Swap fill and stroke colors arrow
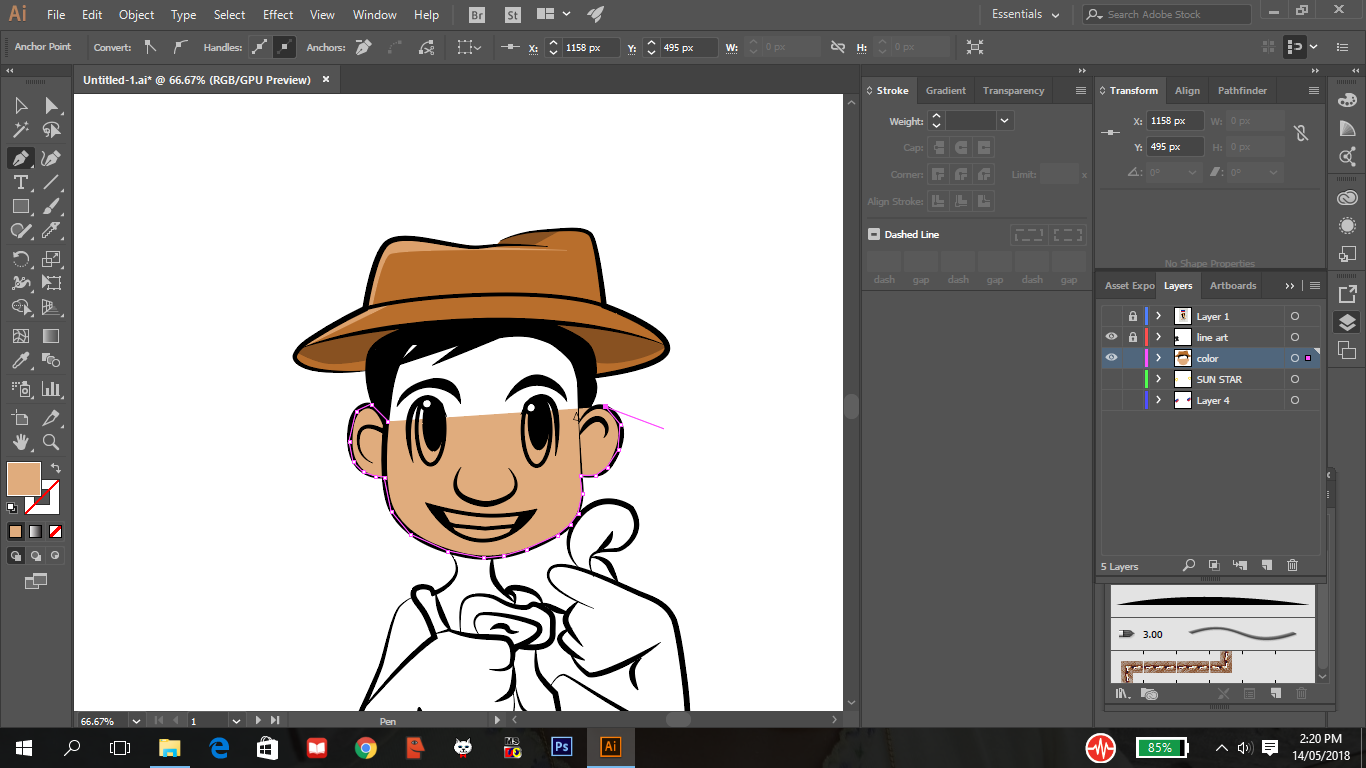The width and height of the screenshot is (1366, 768). point(56,468)
